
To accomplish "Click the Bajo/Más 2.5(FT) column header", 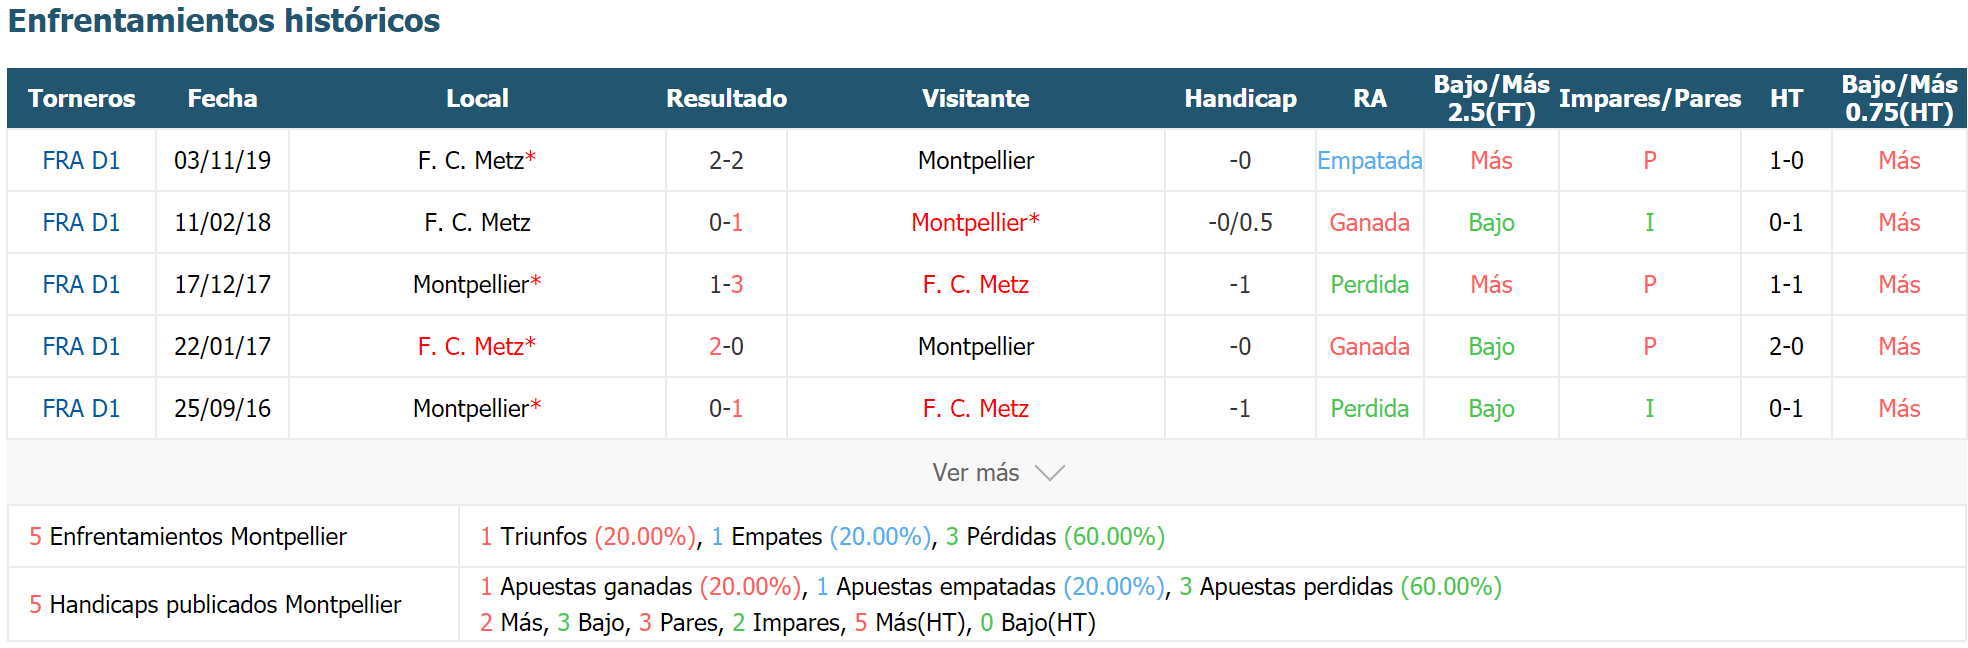I will [1491, 98].
